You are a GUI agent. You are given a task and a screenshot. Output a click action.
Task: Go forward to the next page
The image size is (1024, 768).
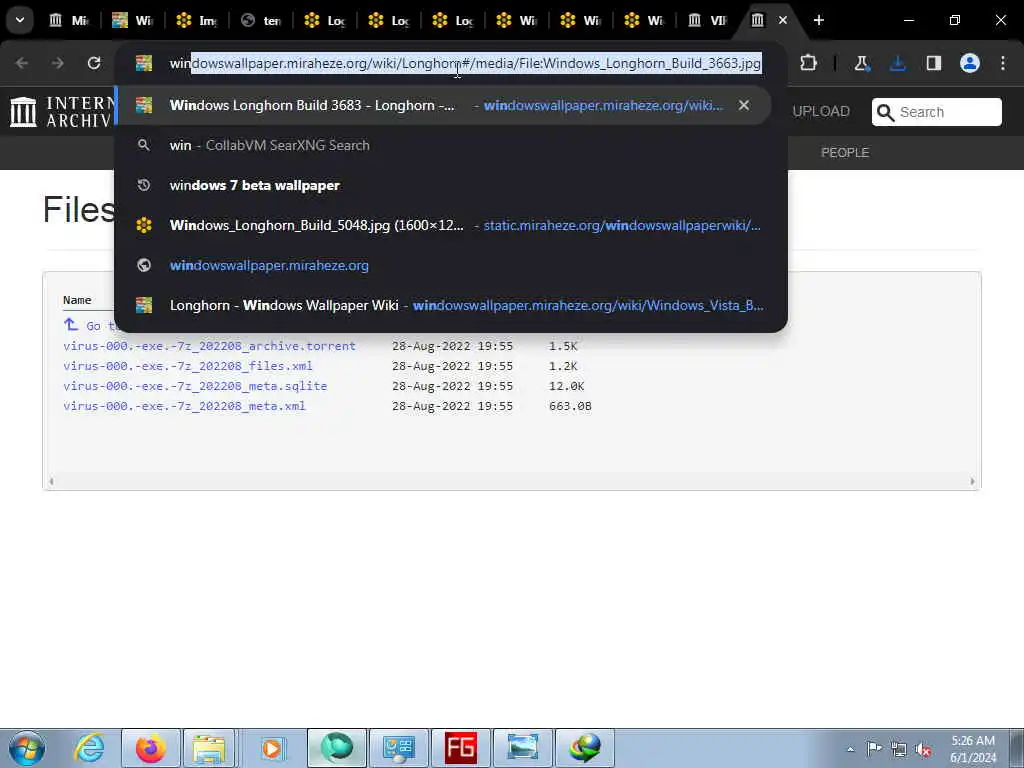tap(57, 63)
